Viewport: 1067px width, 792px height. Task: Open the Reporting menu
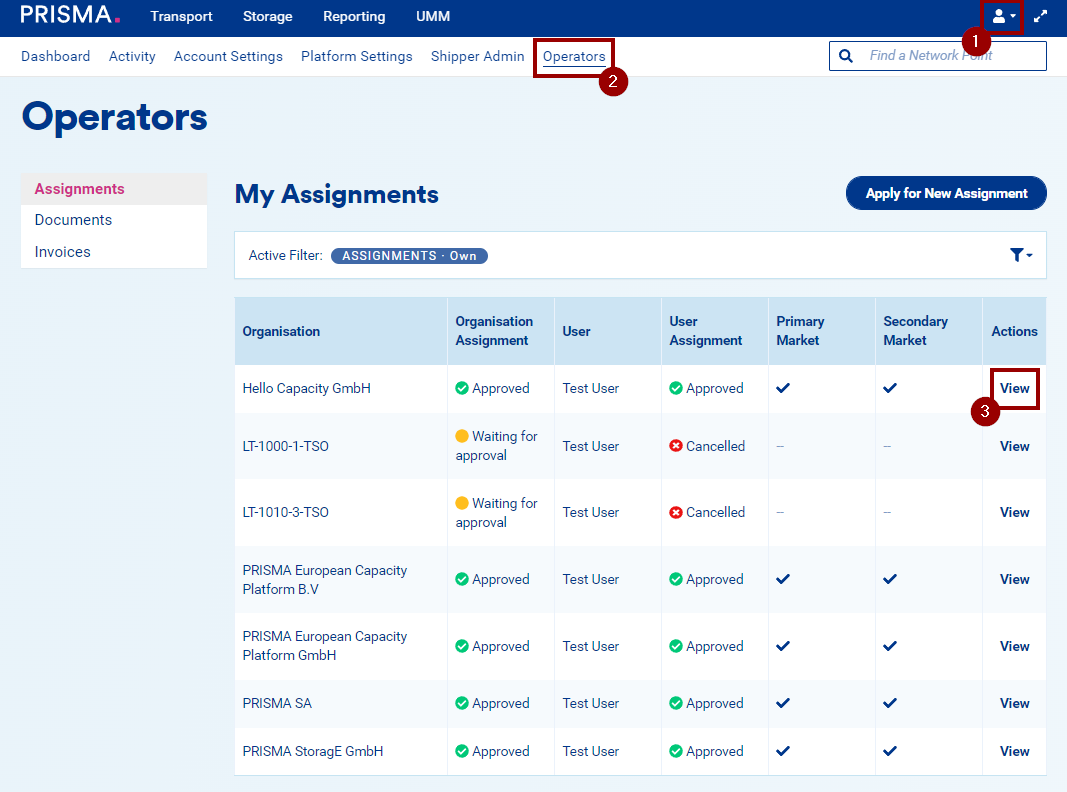354,17
